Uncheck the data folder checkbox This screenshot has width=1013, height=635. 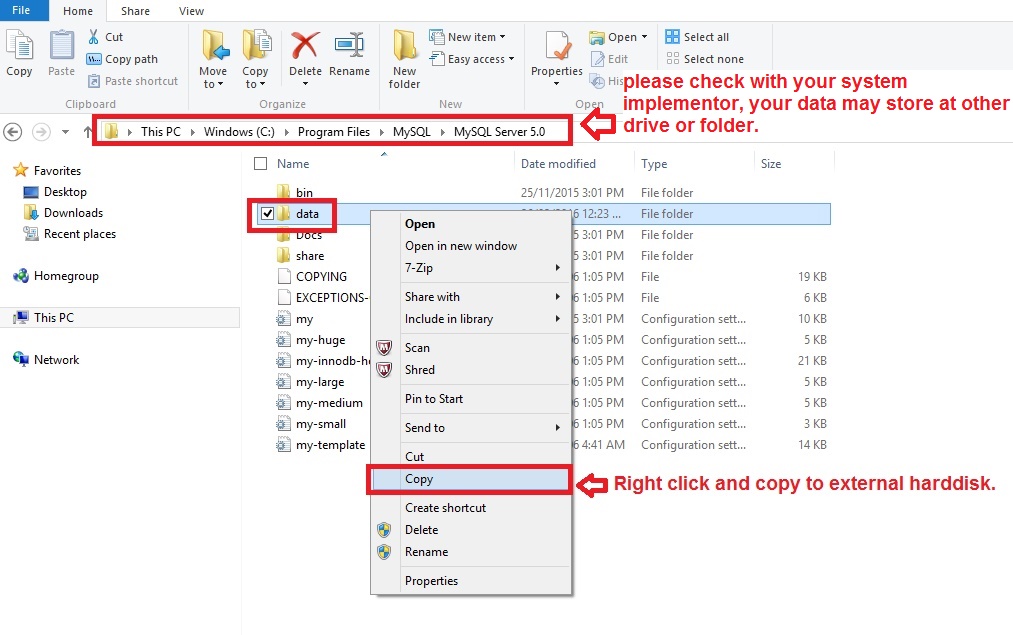[x=267, y=214]
